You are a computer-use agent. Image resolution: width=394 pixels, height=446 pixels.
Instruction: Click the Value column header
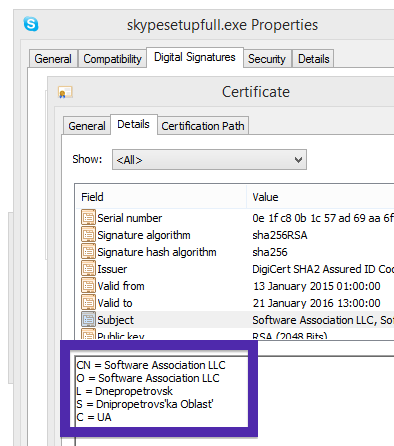[321, 197]
